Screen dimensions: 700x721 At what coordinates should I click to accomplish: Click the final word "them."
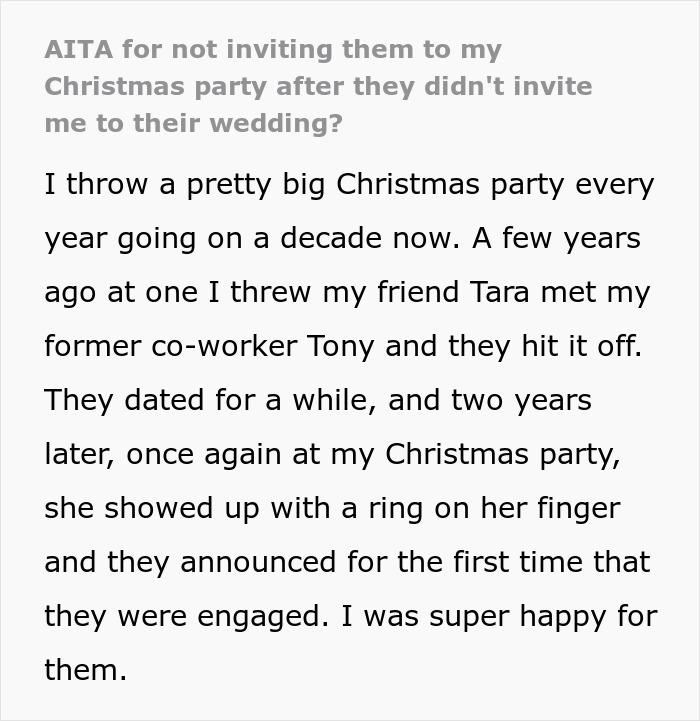coord(86,669)
